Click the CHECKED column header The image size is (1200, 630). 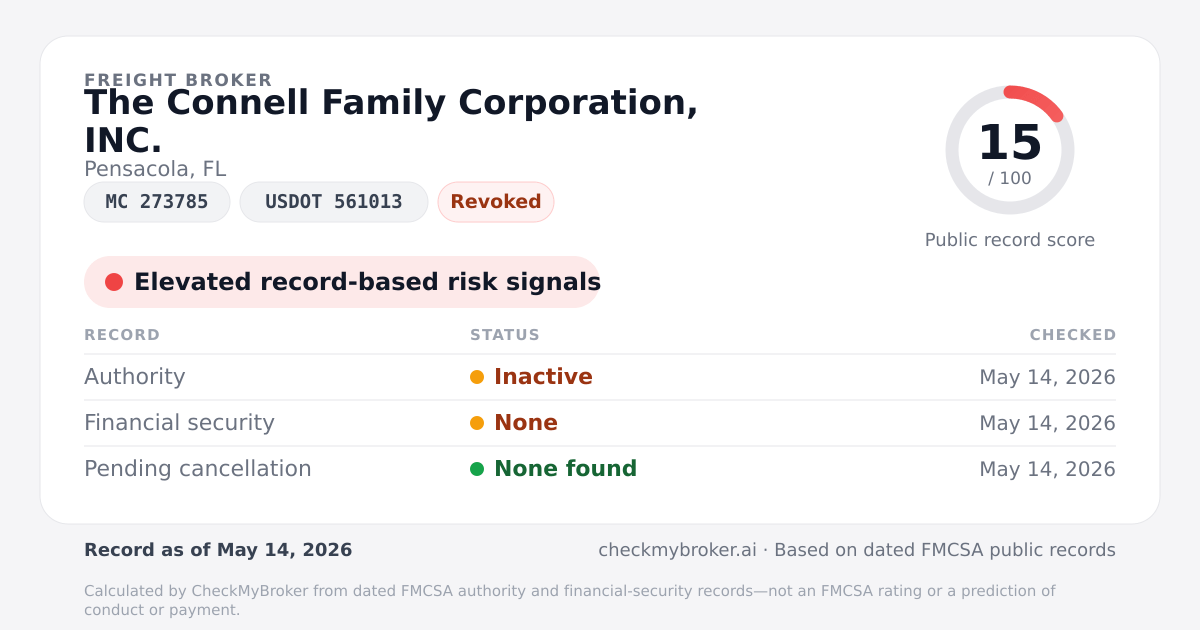pos(1073,335)
